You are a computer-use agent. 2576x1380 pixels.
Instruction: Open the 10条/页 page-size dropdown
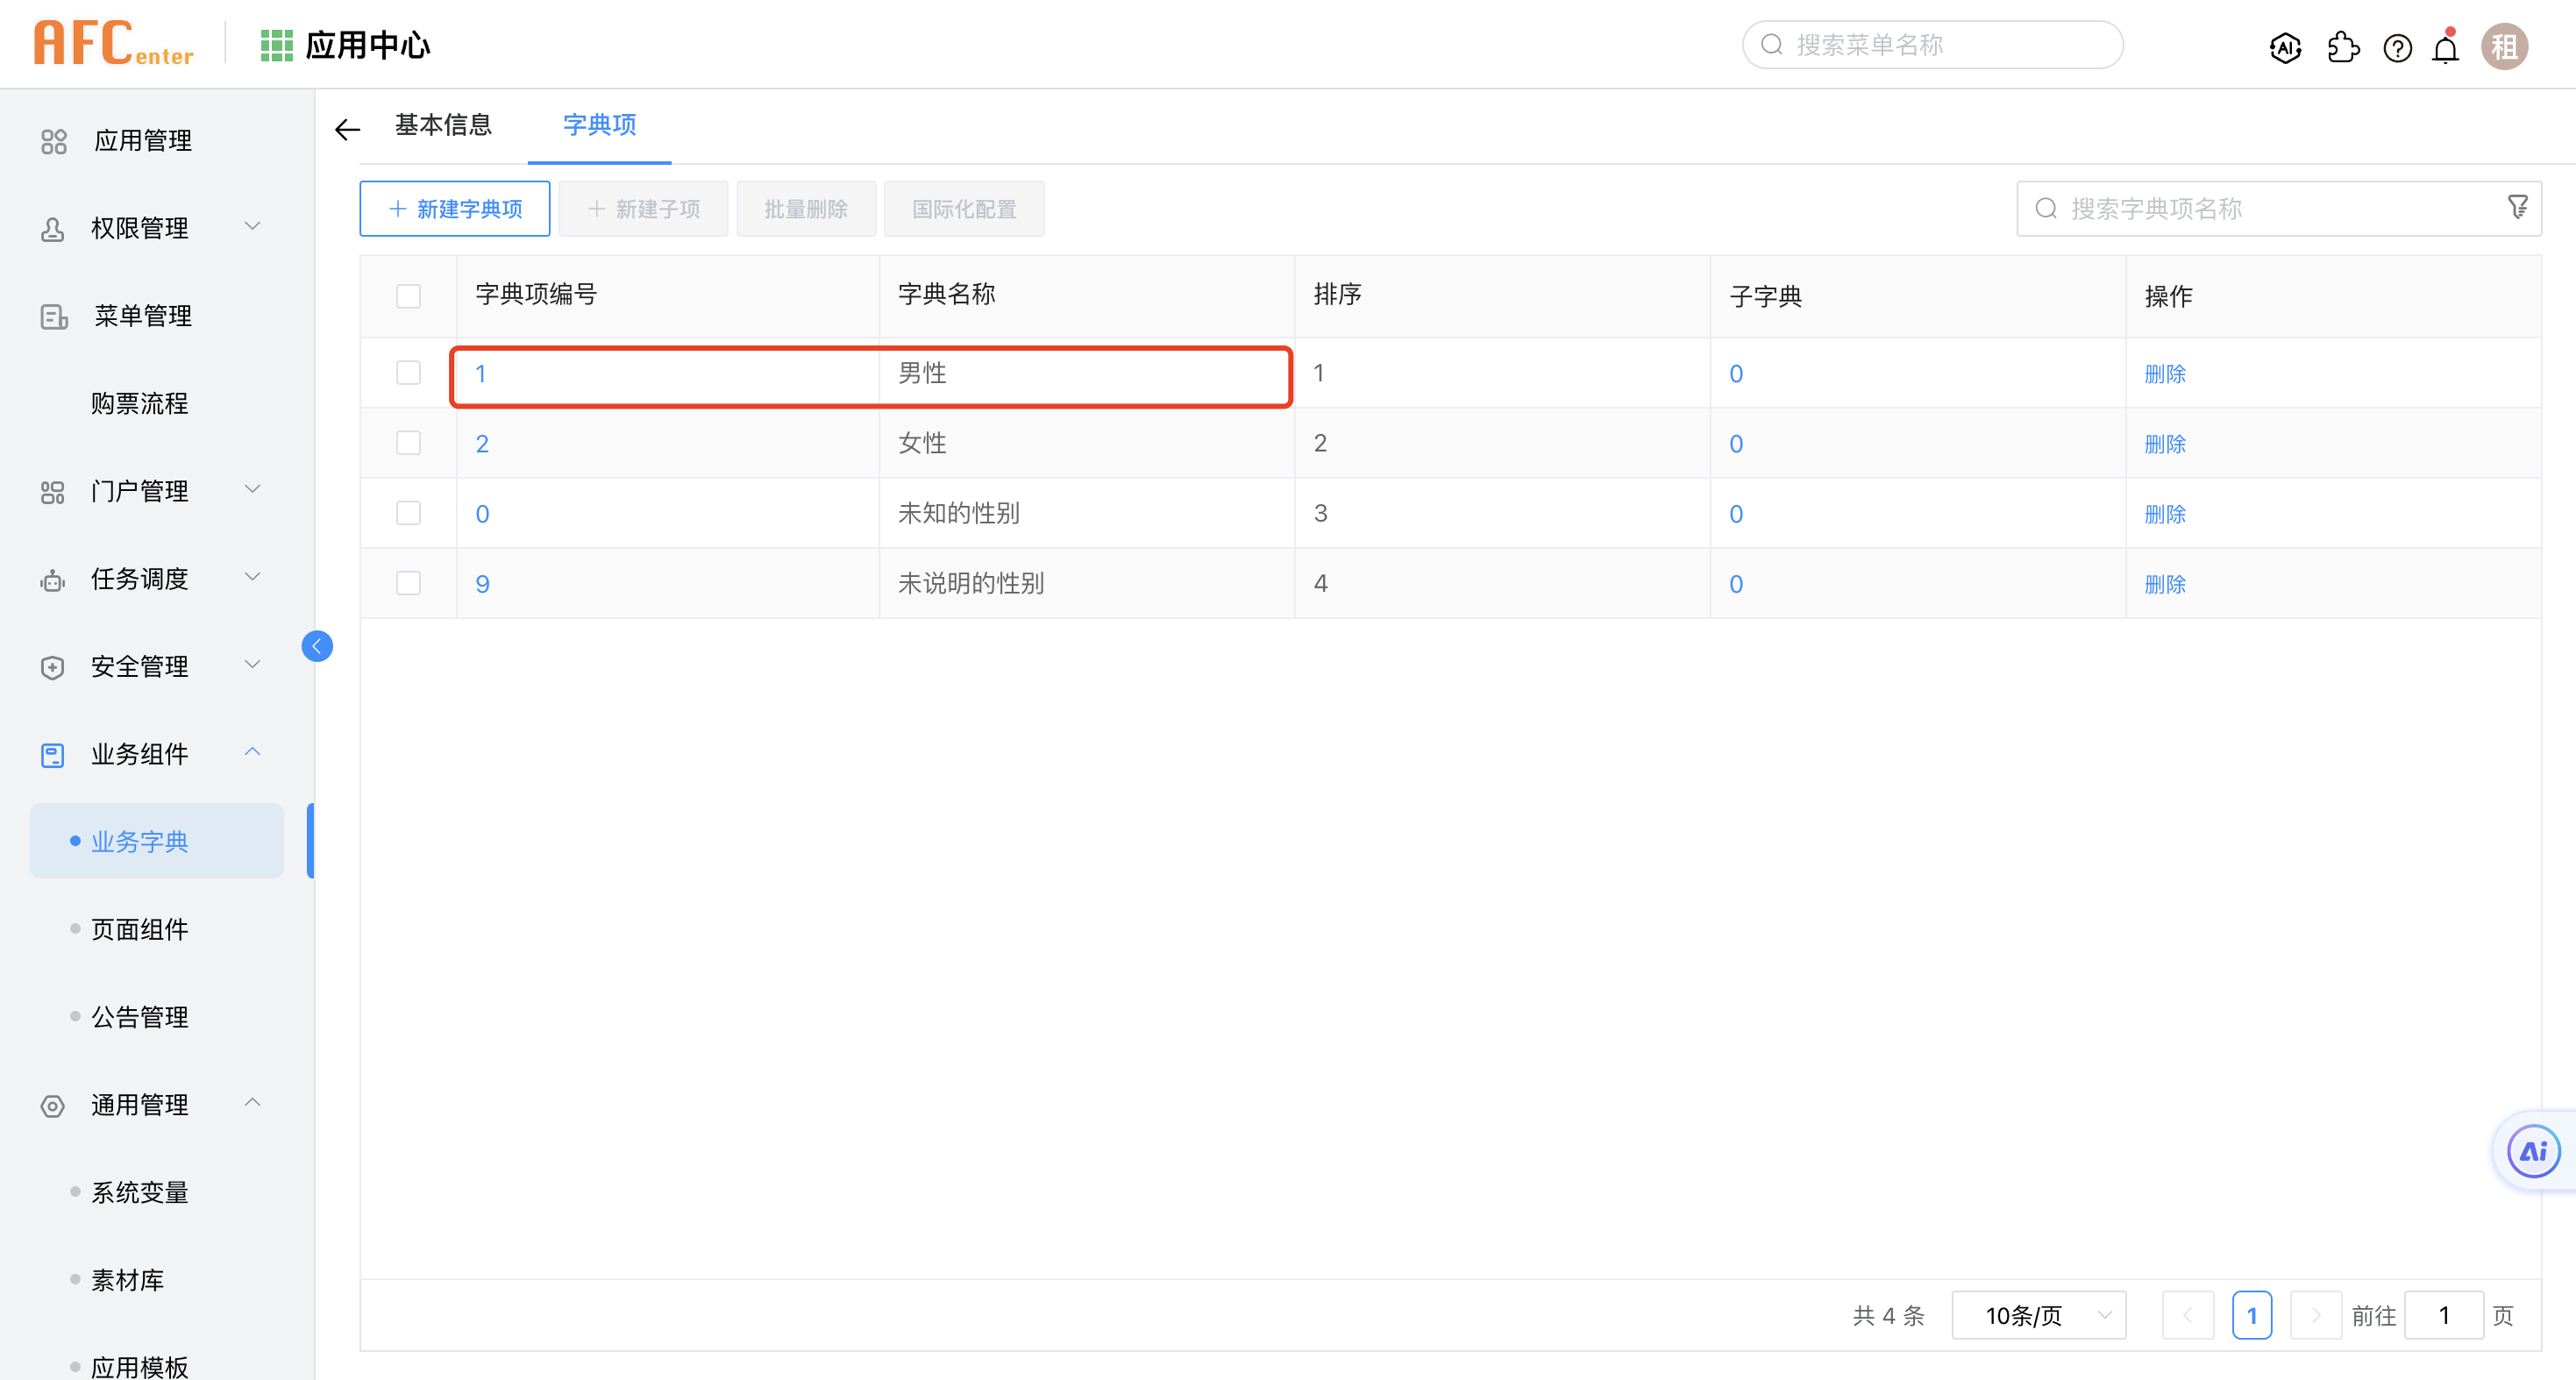pos(2038,1315)
